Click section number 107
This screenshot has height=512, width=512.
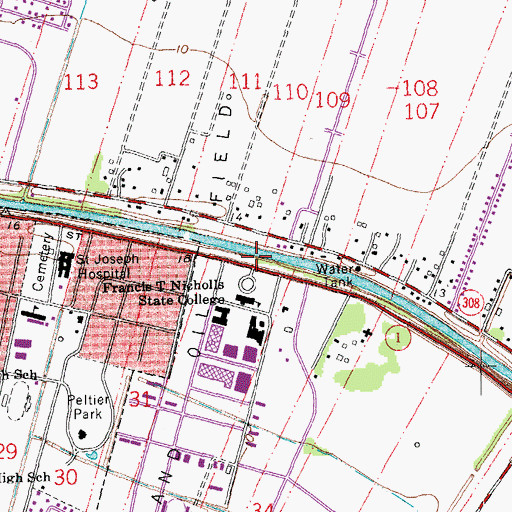[422, 111]
